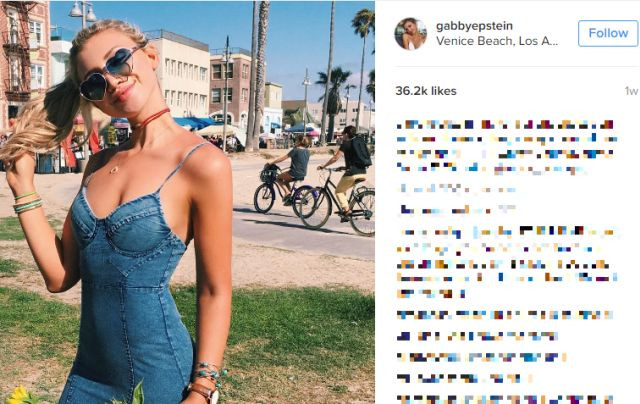The image size is (640, 404).
Task: Click the Follow button
Action: 608,33
